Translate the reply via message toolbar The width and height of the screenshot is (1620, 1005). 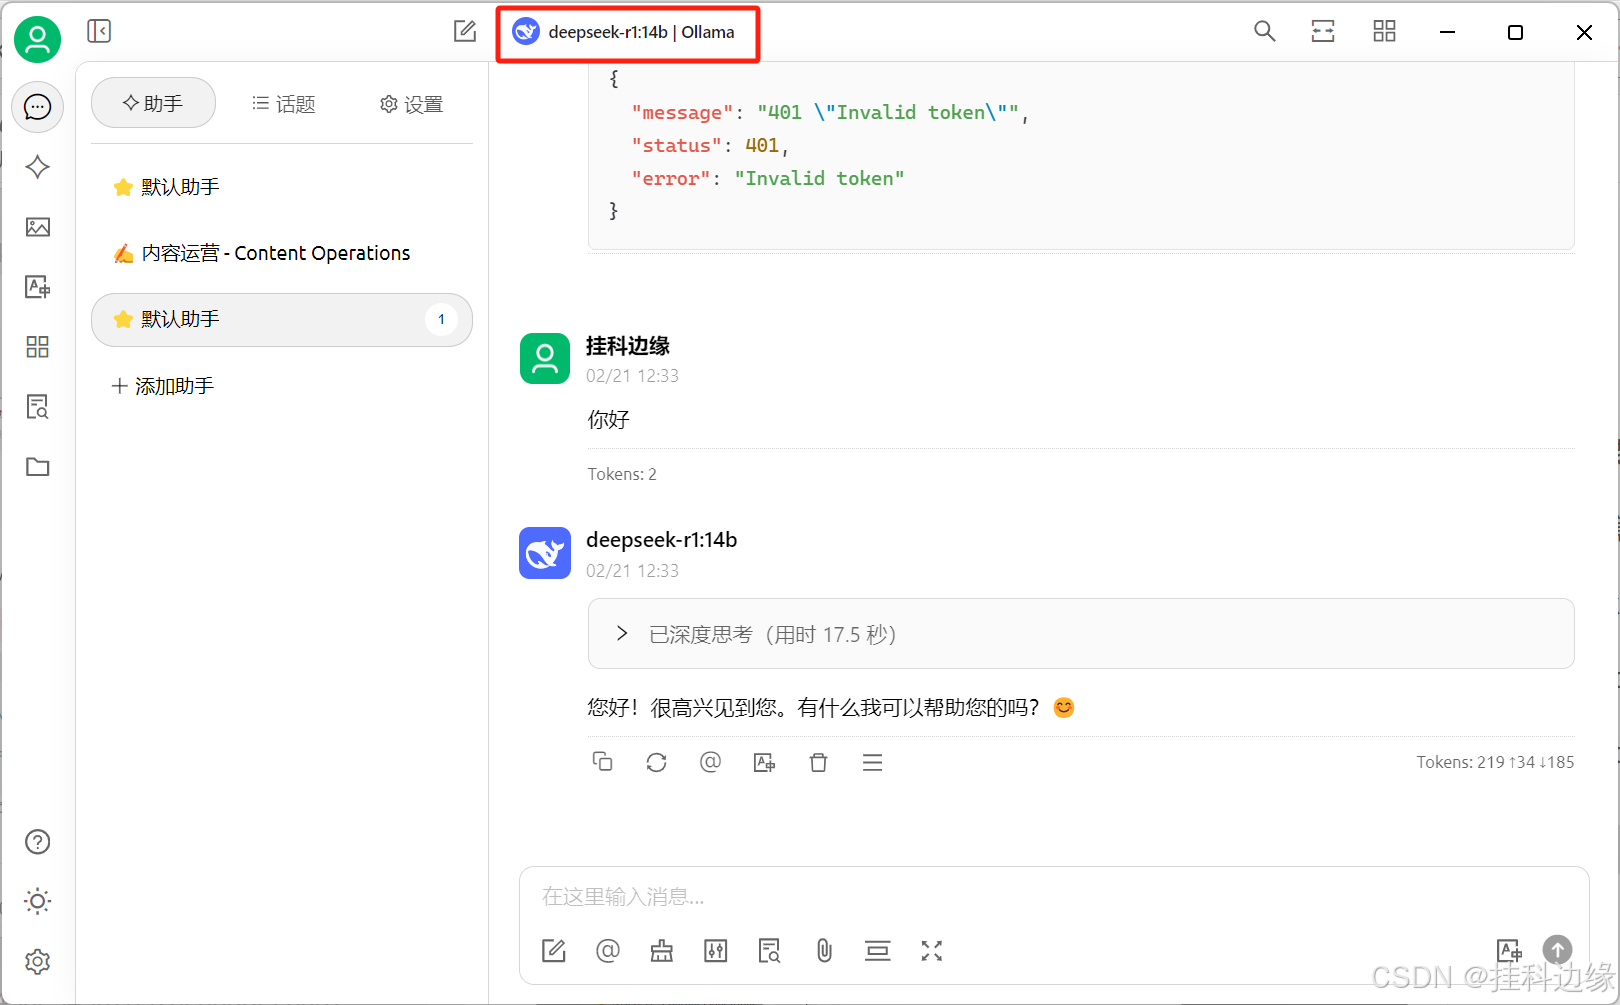click(764, 762)
